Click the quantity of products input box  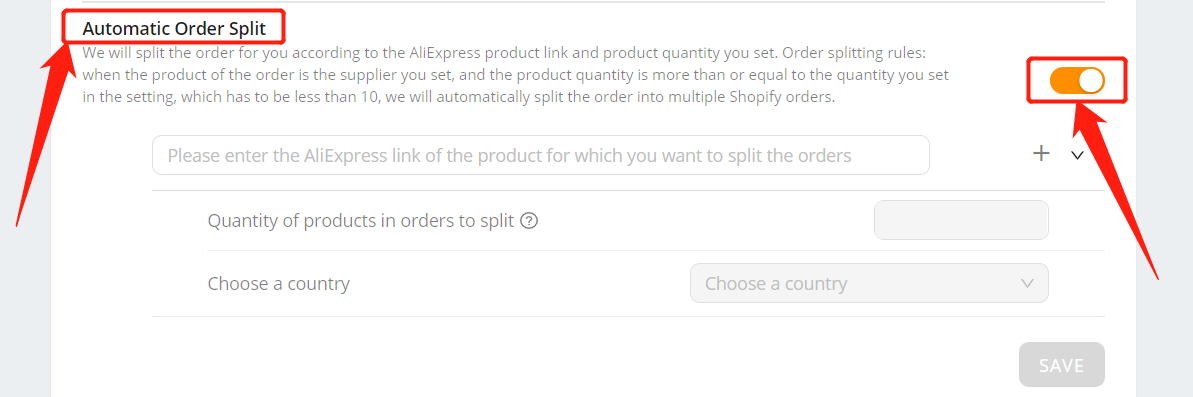(961, 220)
